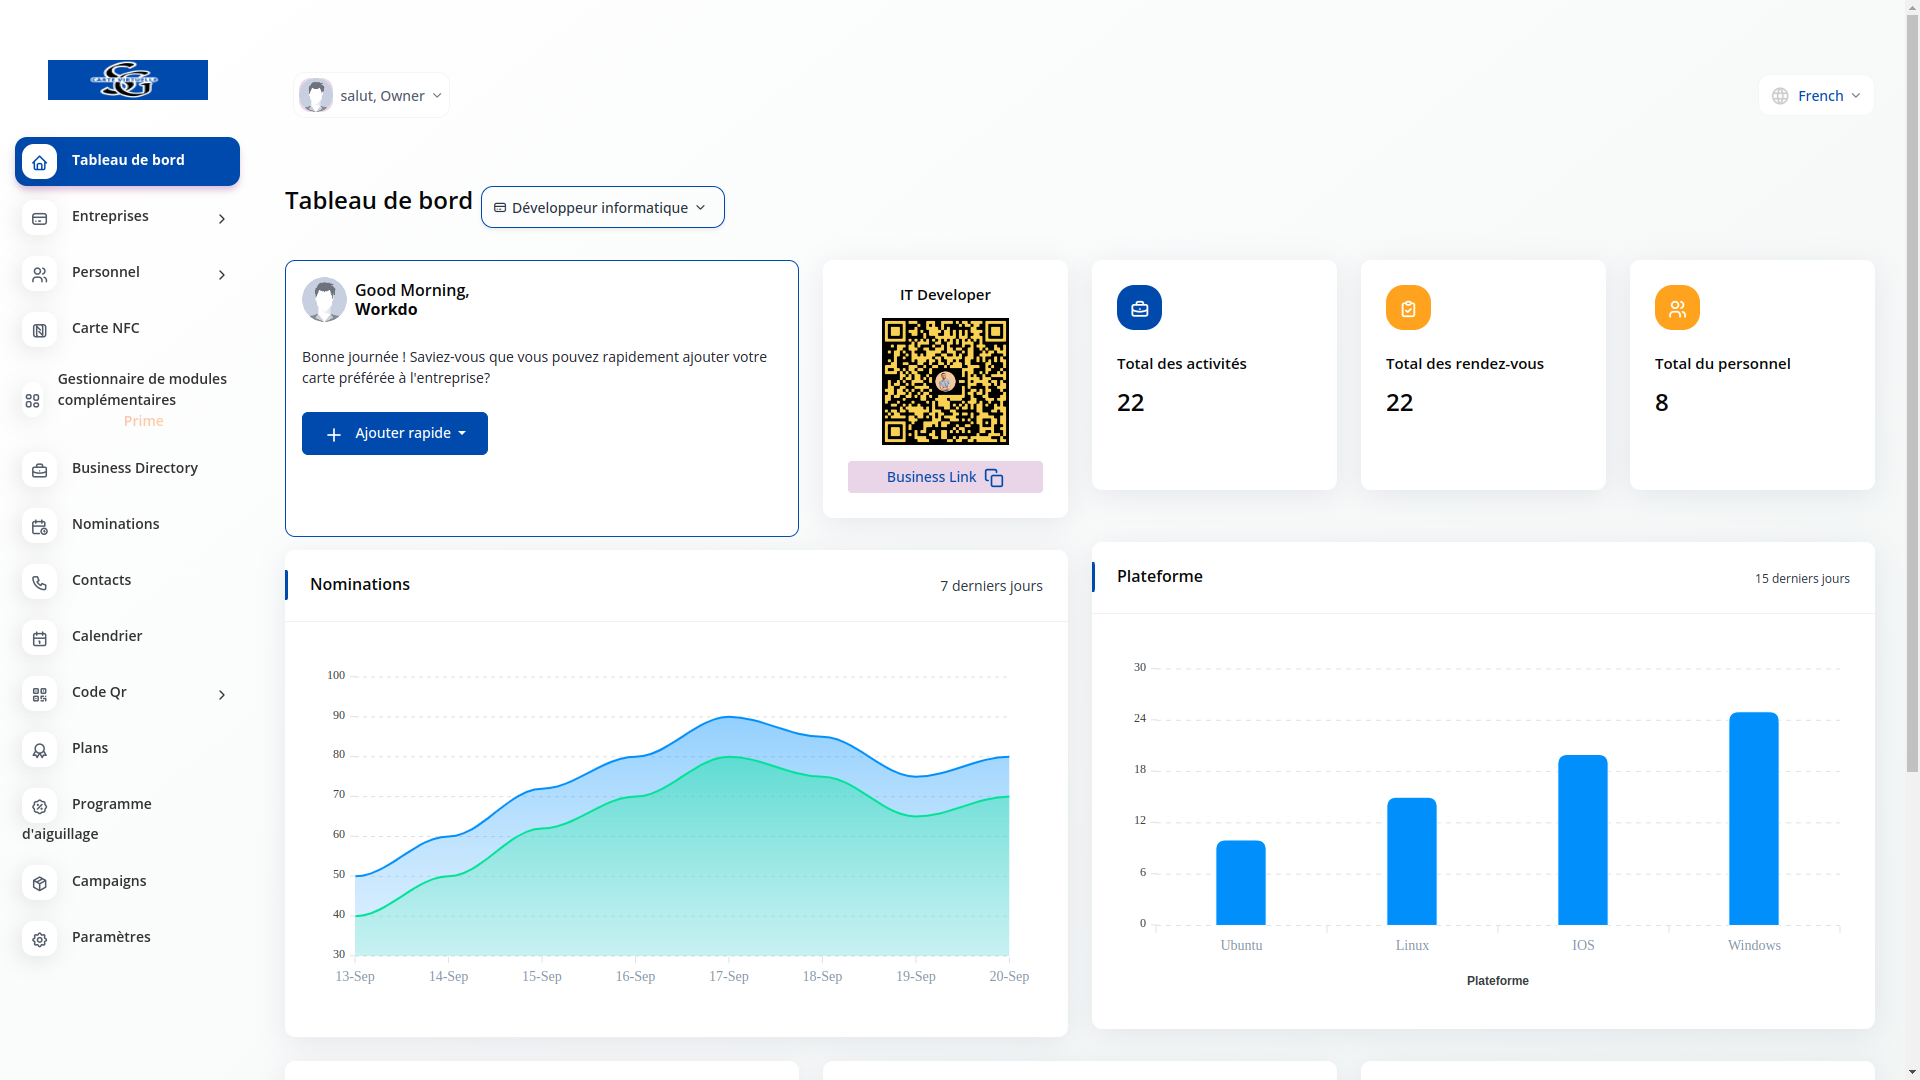Screen dimensions: 1920x1080
Task: Expand the Code Qr submenu chevron
Action: coord(222,695)
